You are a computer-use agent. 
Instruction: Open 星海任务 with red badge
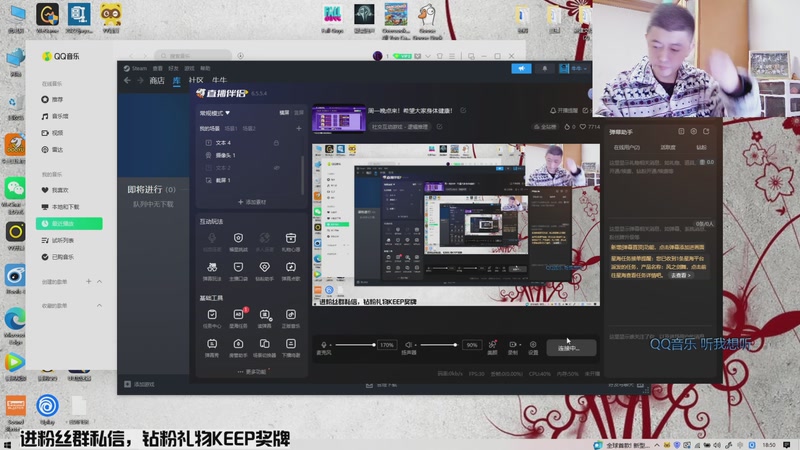pyautogui.click(x=238, y=318)
